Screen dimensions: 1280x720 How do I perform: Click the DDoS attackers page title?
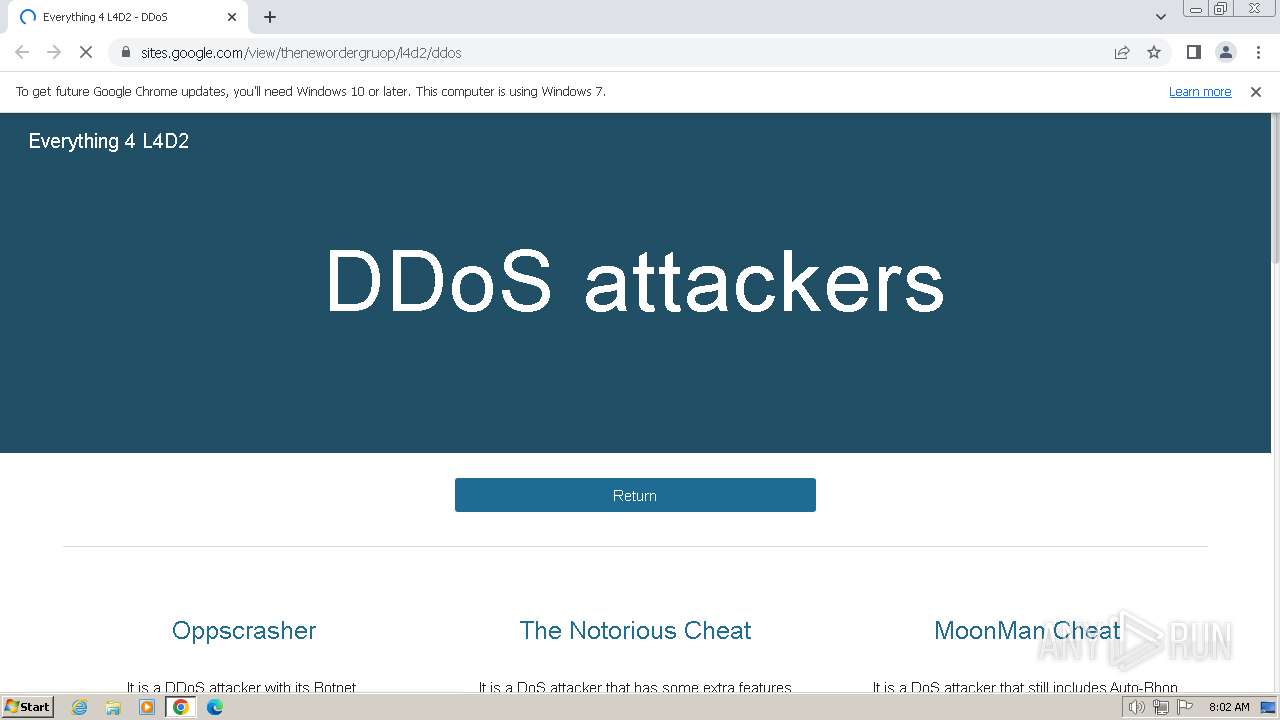635,281
